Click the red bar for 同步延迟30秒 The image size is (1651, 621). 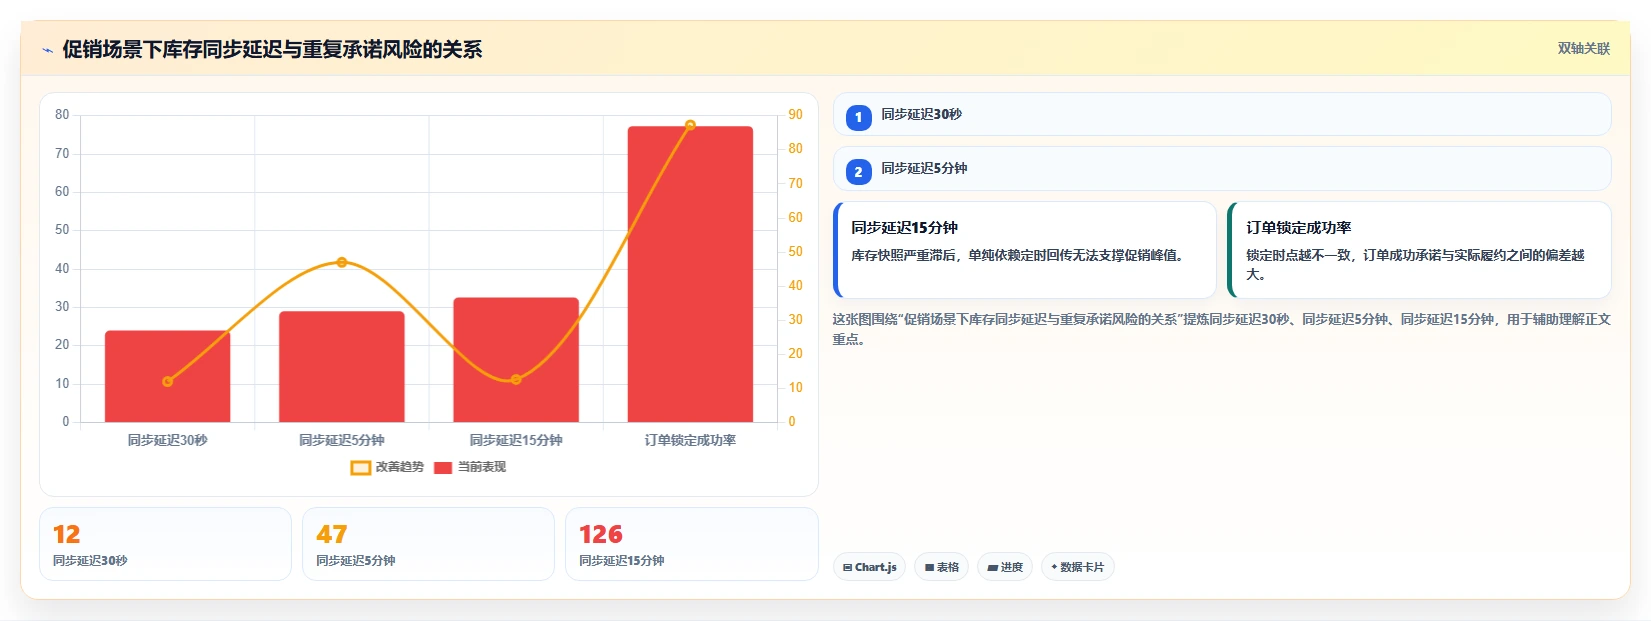(x=167, y=376)
